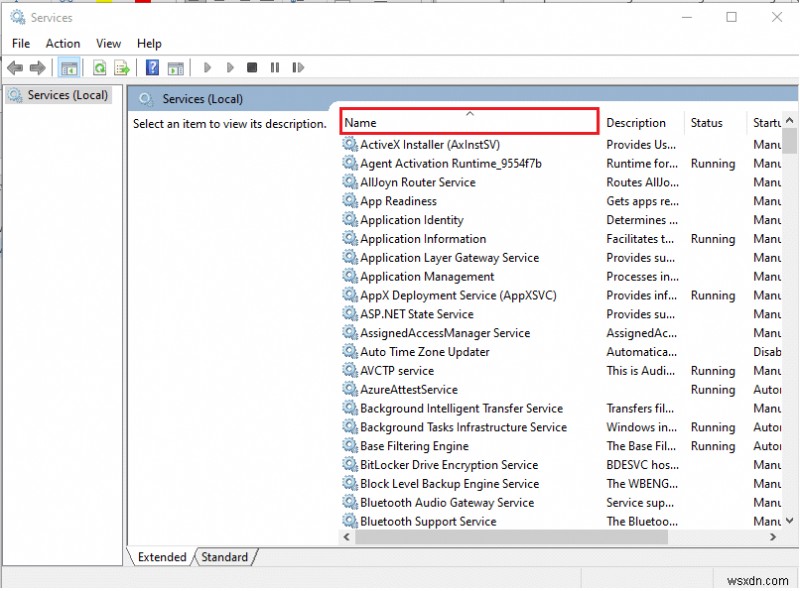Click the Forward arrow in toolbar

38,68
